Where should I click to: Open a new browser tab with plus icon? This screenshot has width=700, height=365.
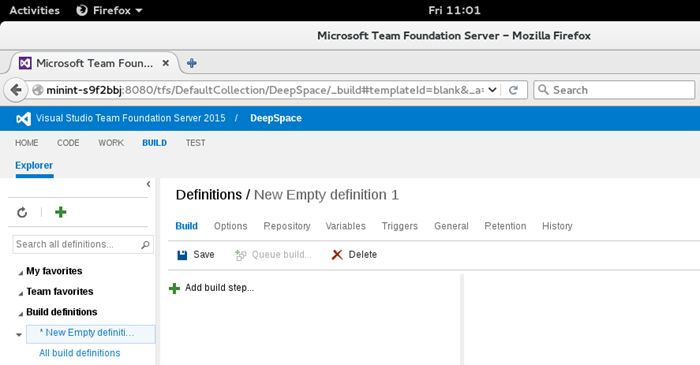click(x=192, y=63)
